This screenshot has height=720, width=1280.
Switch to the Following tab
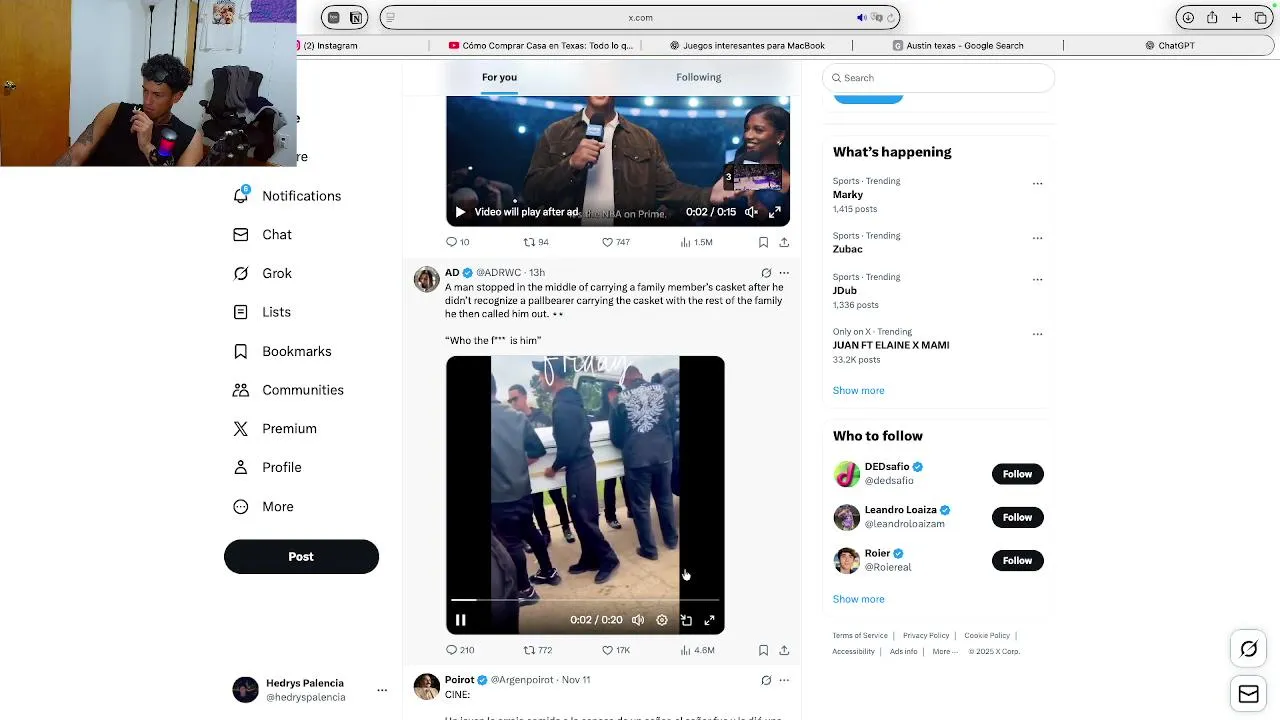(x=698, y=77)
